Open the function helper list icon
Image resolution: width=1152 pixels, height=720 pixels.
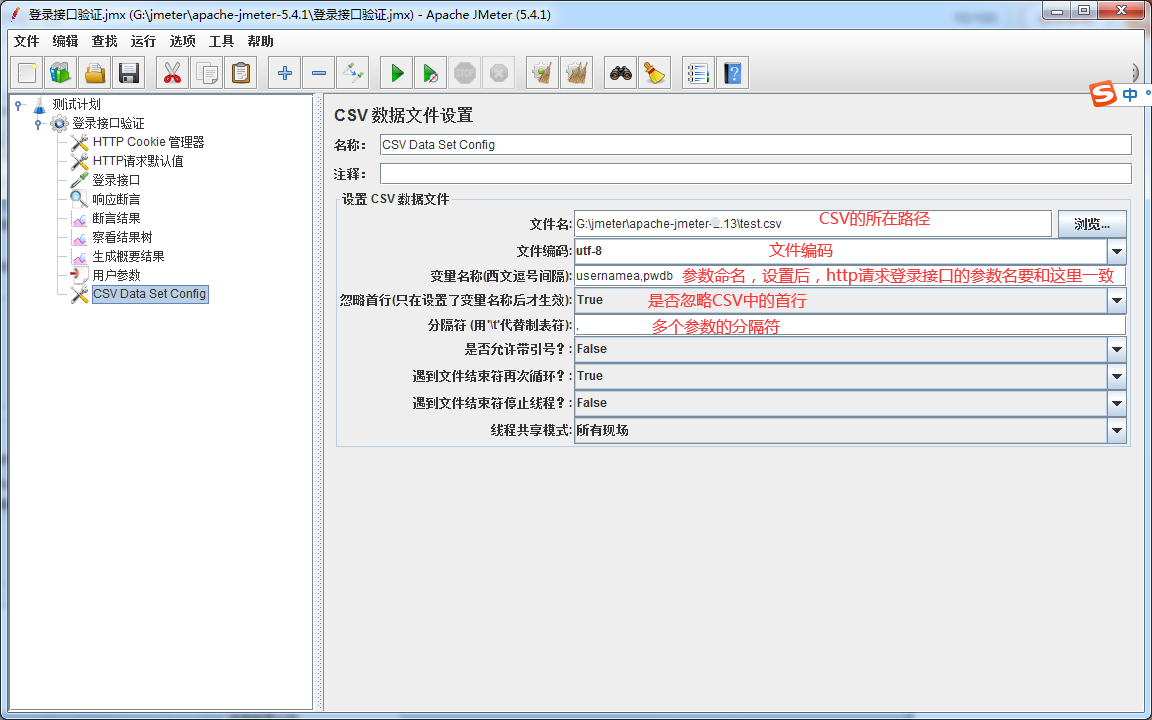698,73
